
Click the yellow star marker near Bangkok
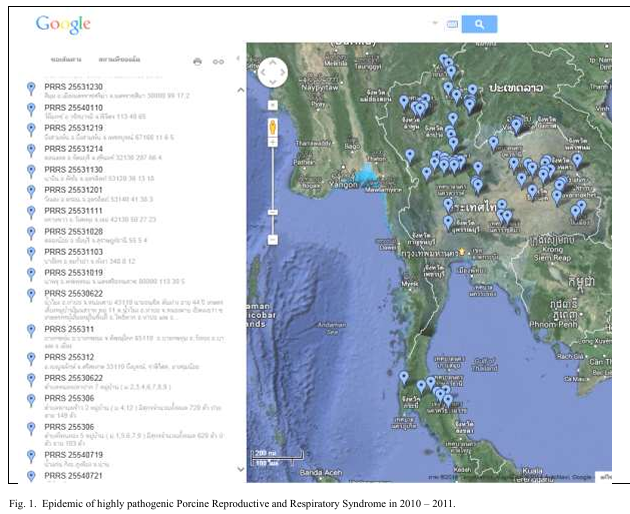coord(462,252)
